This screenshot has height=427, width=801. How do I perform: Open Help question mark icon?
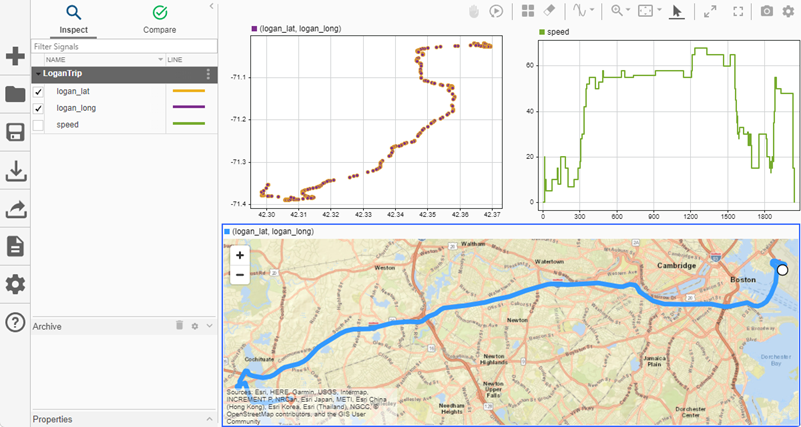coord(15,323)
